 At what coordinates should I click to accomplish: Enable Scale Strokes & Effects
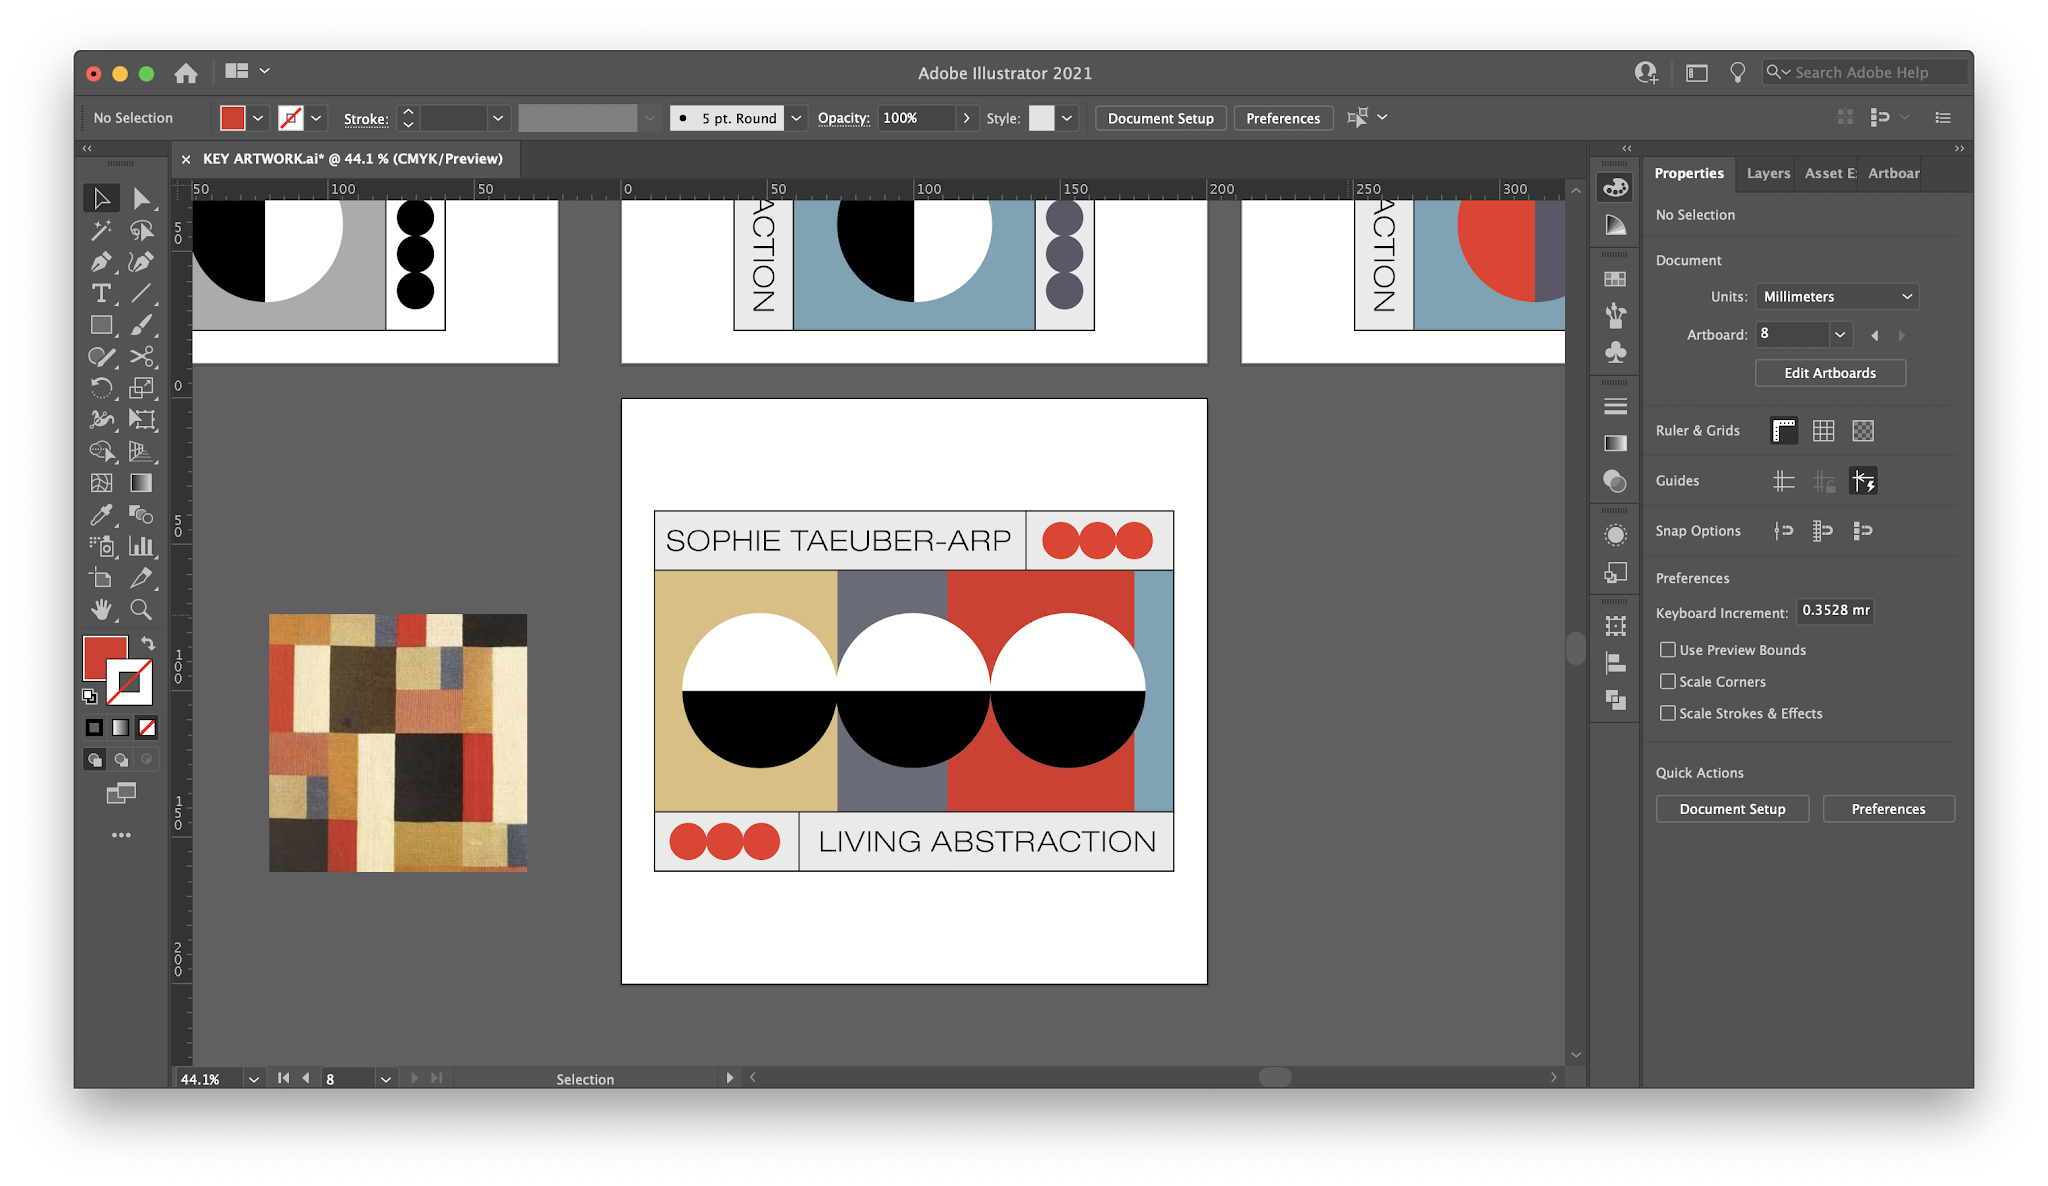1668,714
